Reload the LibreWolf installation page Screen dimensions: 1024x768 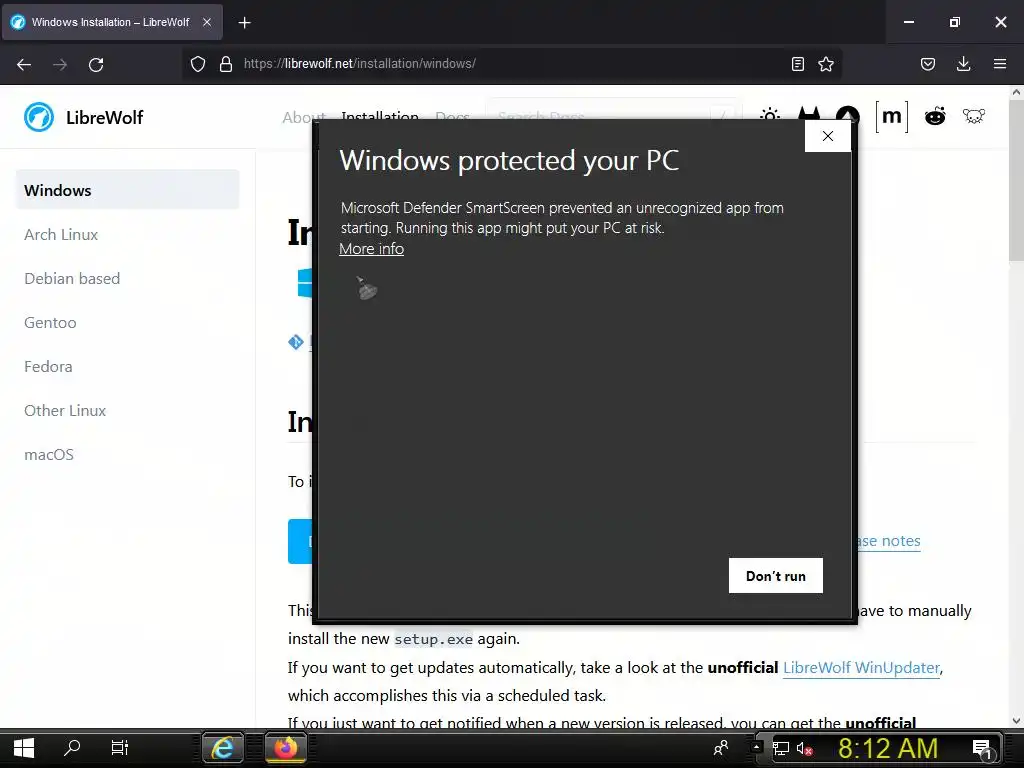coord(96,64)
